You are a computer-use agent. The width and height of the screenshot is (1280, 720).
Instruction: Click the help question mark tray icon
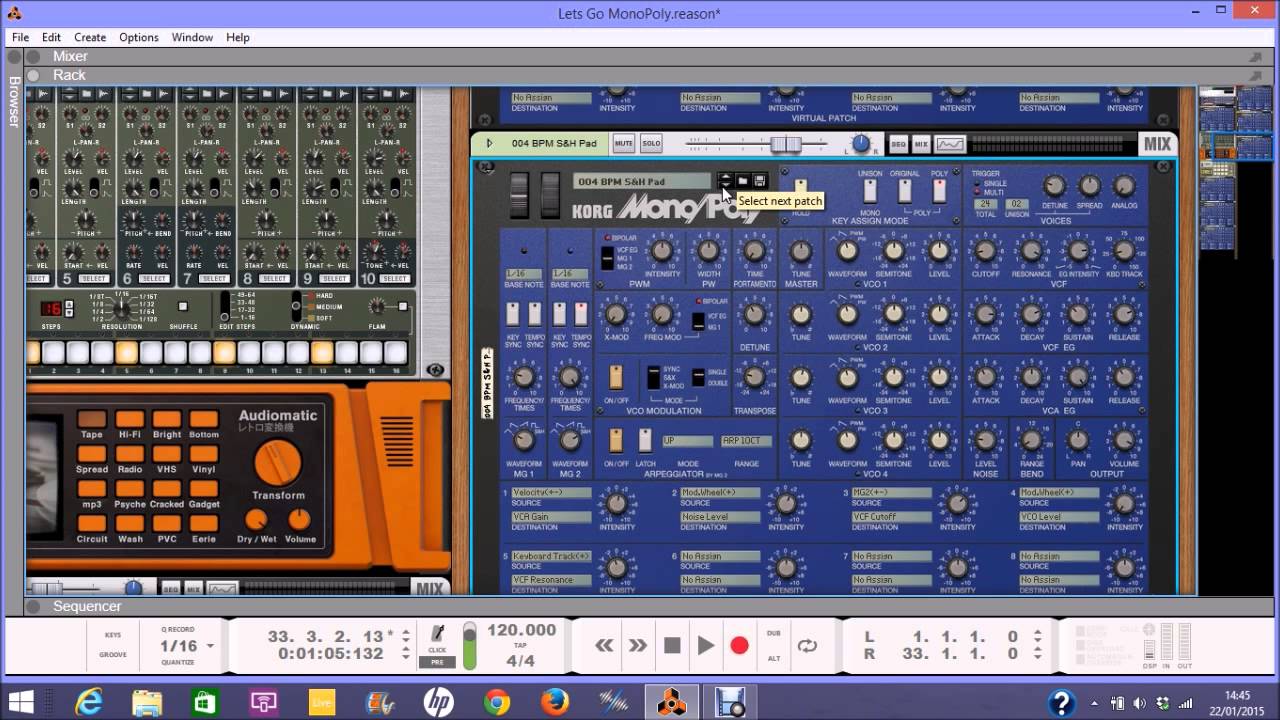[1061, 702]
